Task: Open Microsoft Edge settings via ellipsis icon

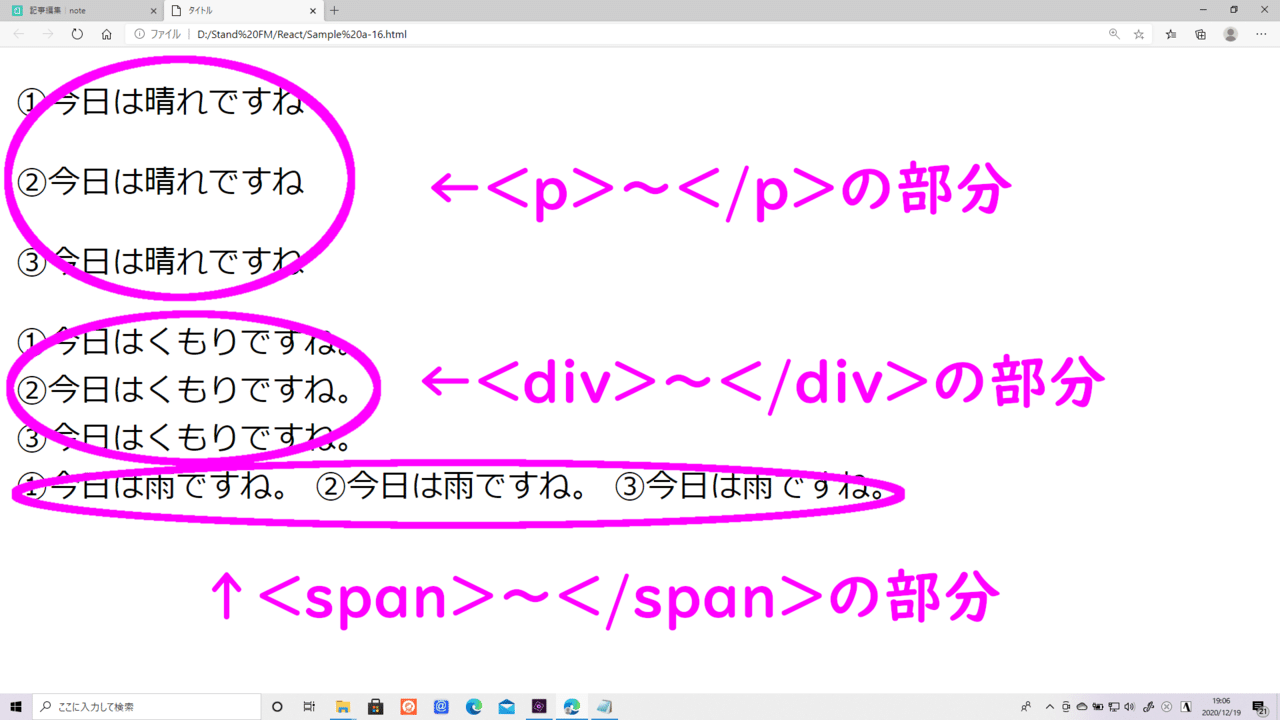Action: (x=1261, y=34)
